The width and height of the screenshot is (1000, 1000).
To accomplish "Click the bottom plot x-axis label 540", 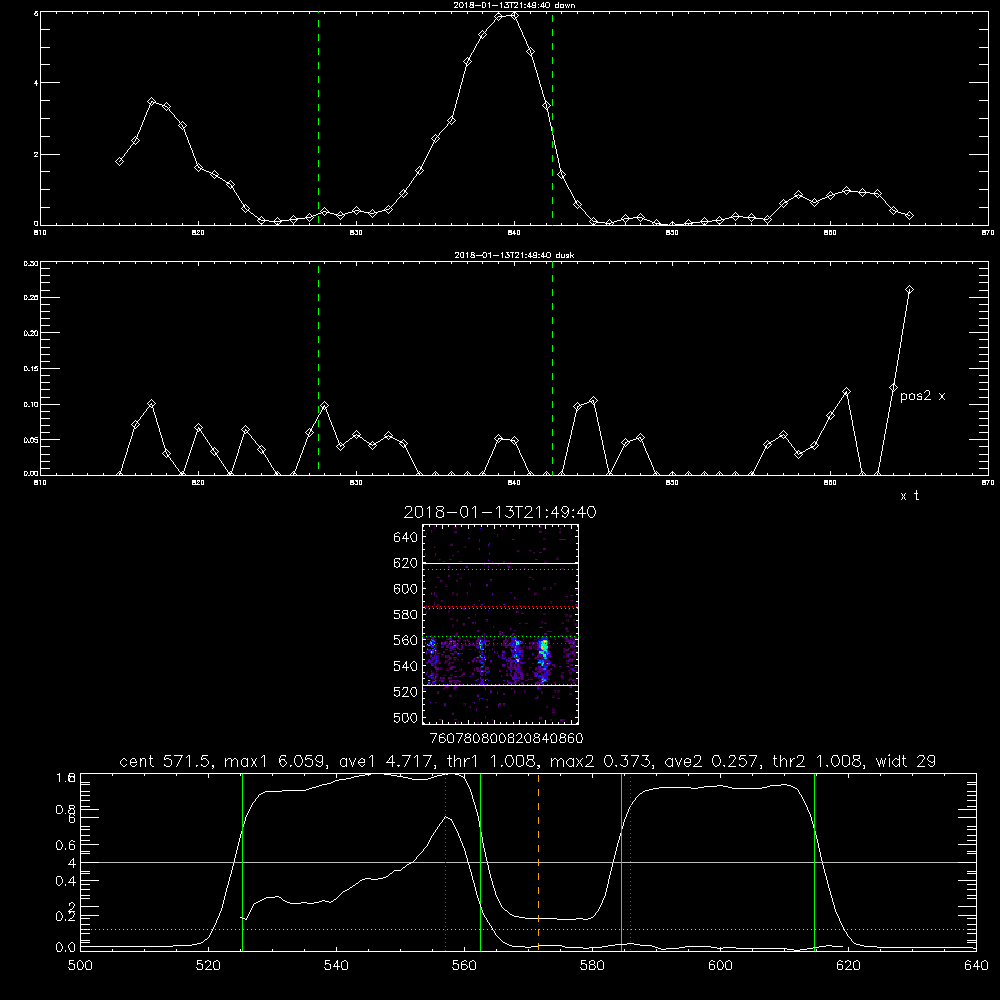I will [336, 966].
